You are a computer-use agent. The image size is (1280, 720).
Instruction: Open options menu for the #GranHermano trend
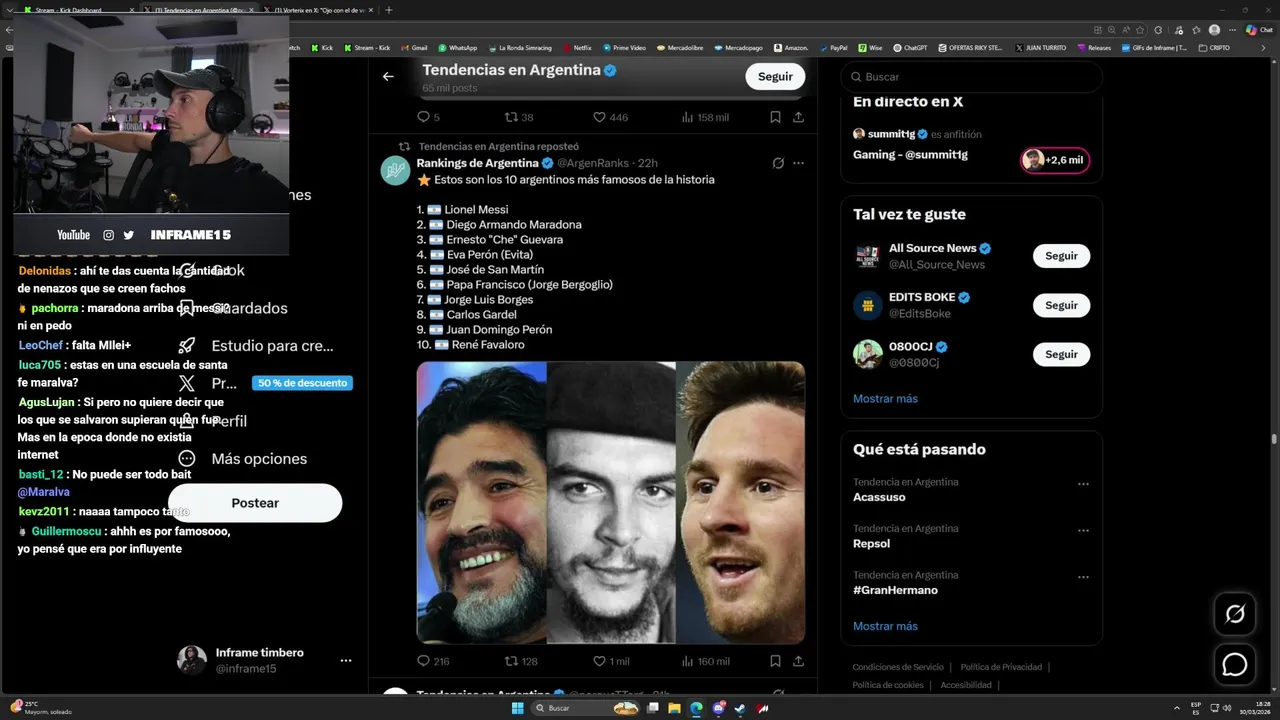click(x=1083, y=577)
